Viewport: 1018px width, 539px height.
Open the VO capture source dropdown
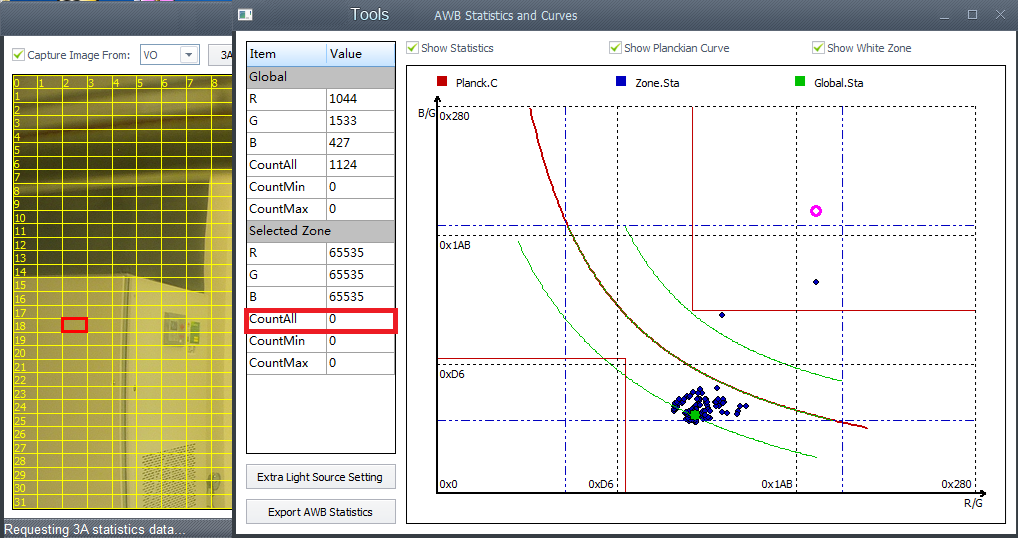(189, 55)
